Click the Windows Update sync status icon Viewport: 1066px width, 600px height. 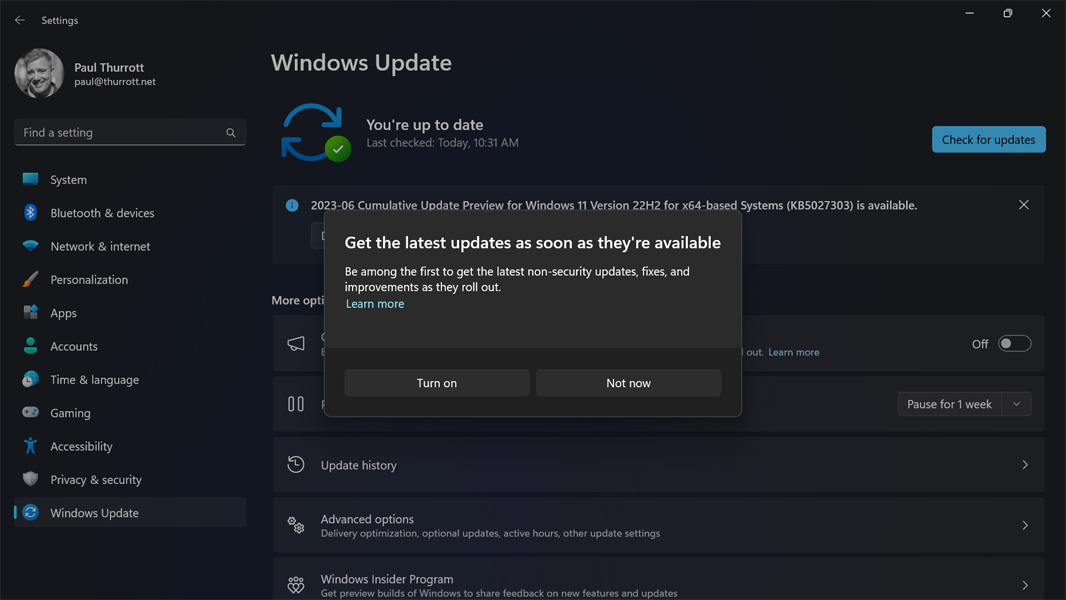pos(315,133)
